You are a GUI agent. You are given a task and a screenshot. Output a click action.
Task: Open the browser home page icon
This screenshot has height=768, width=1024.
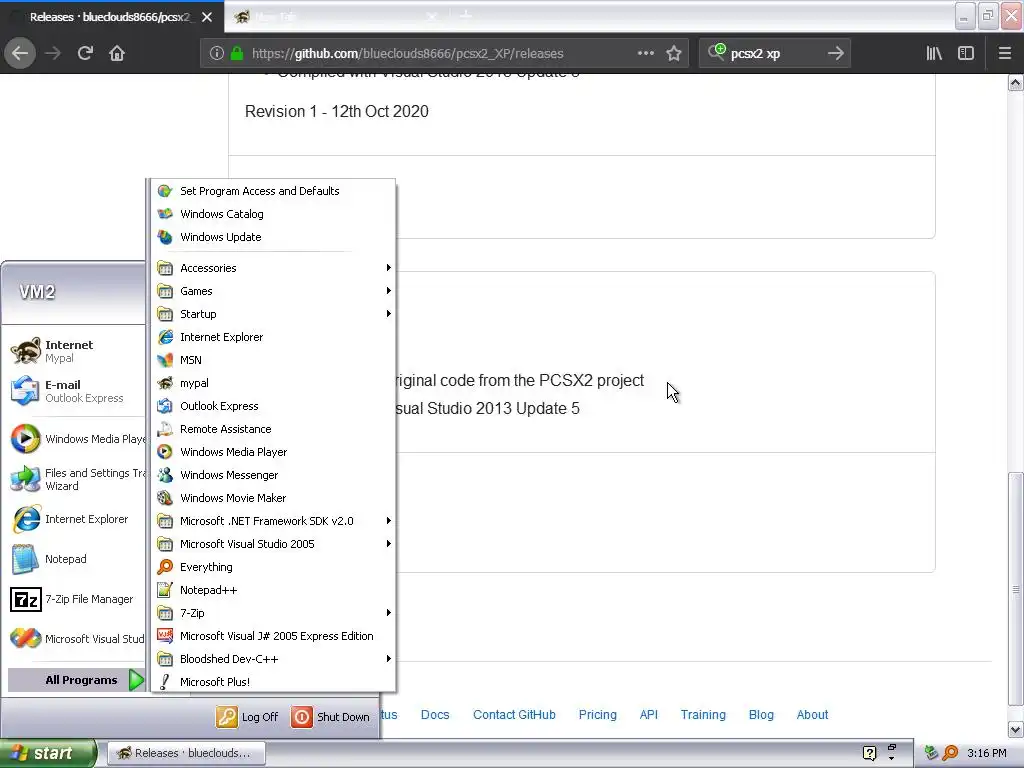point(117,54)
